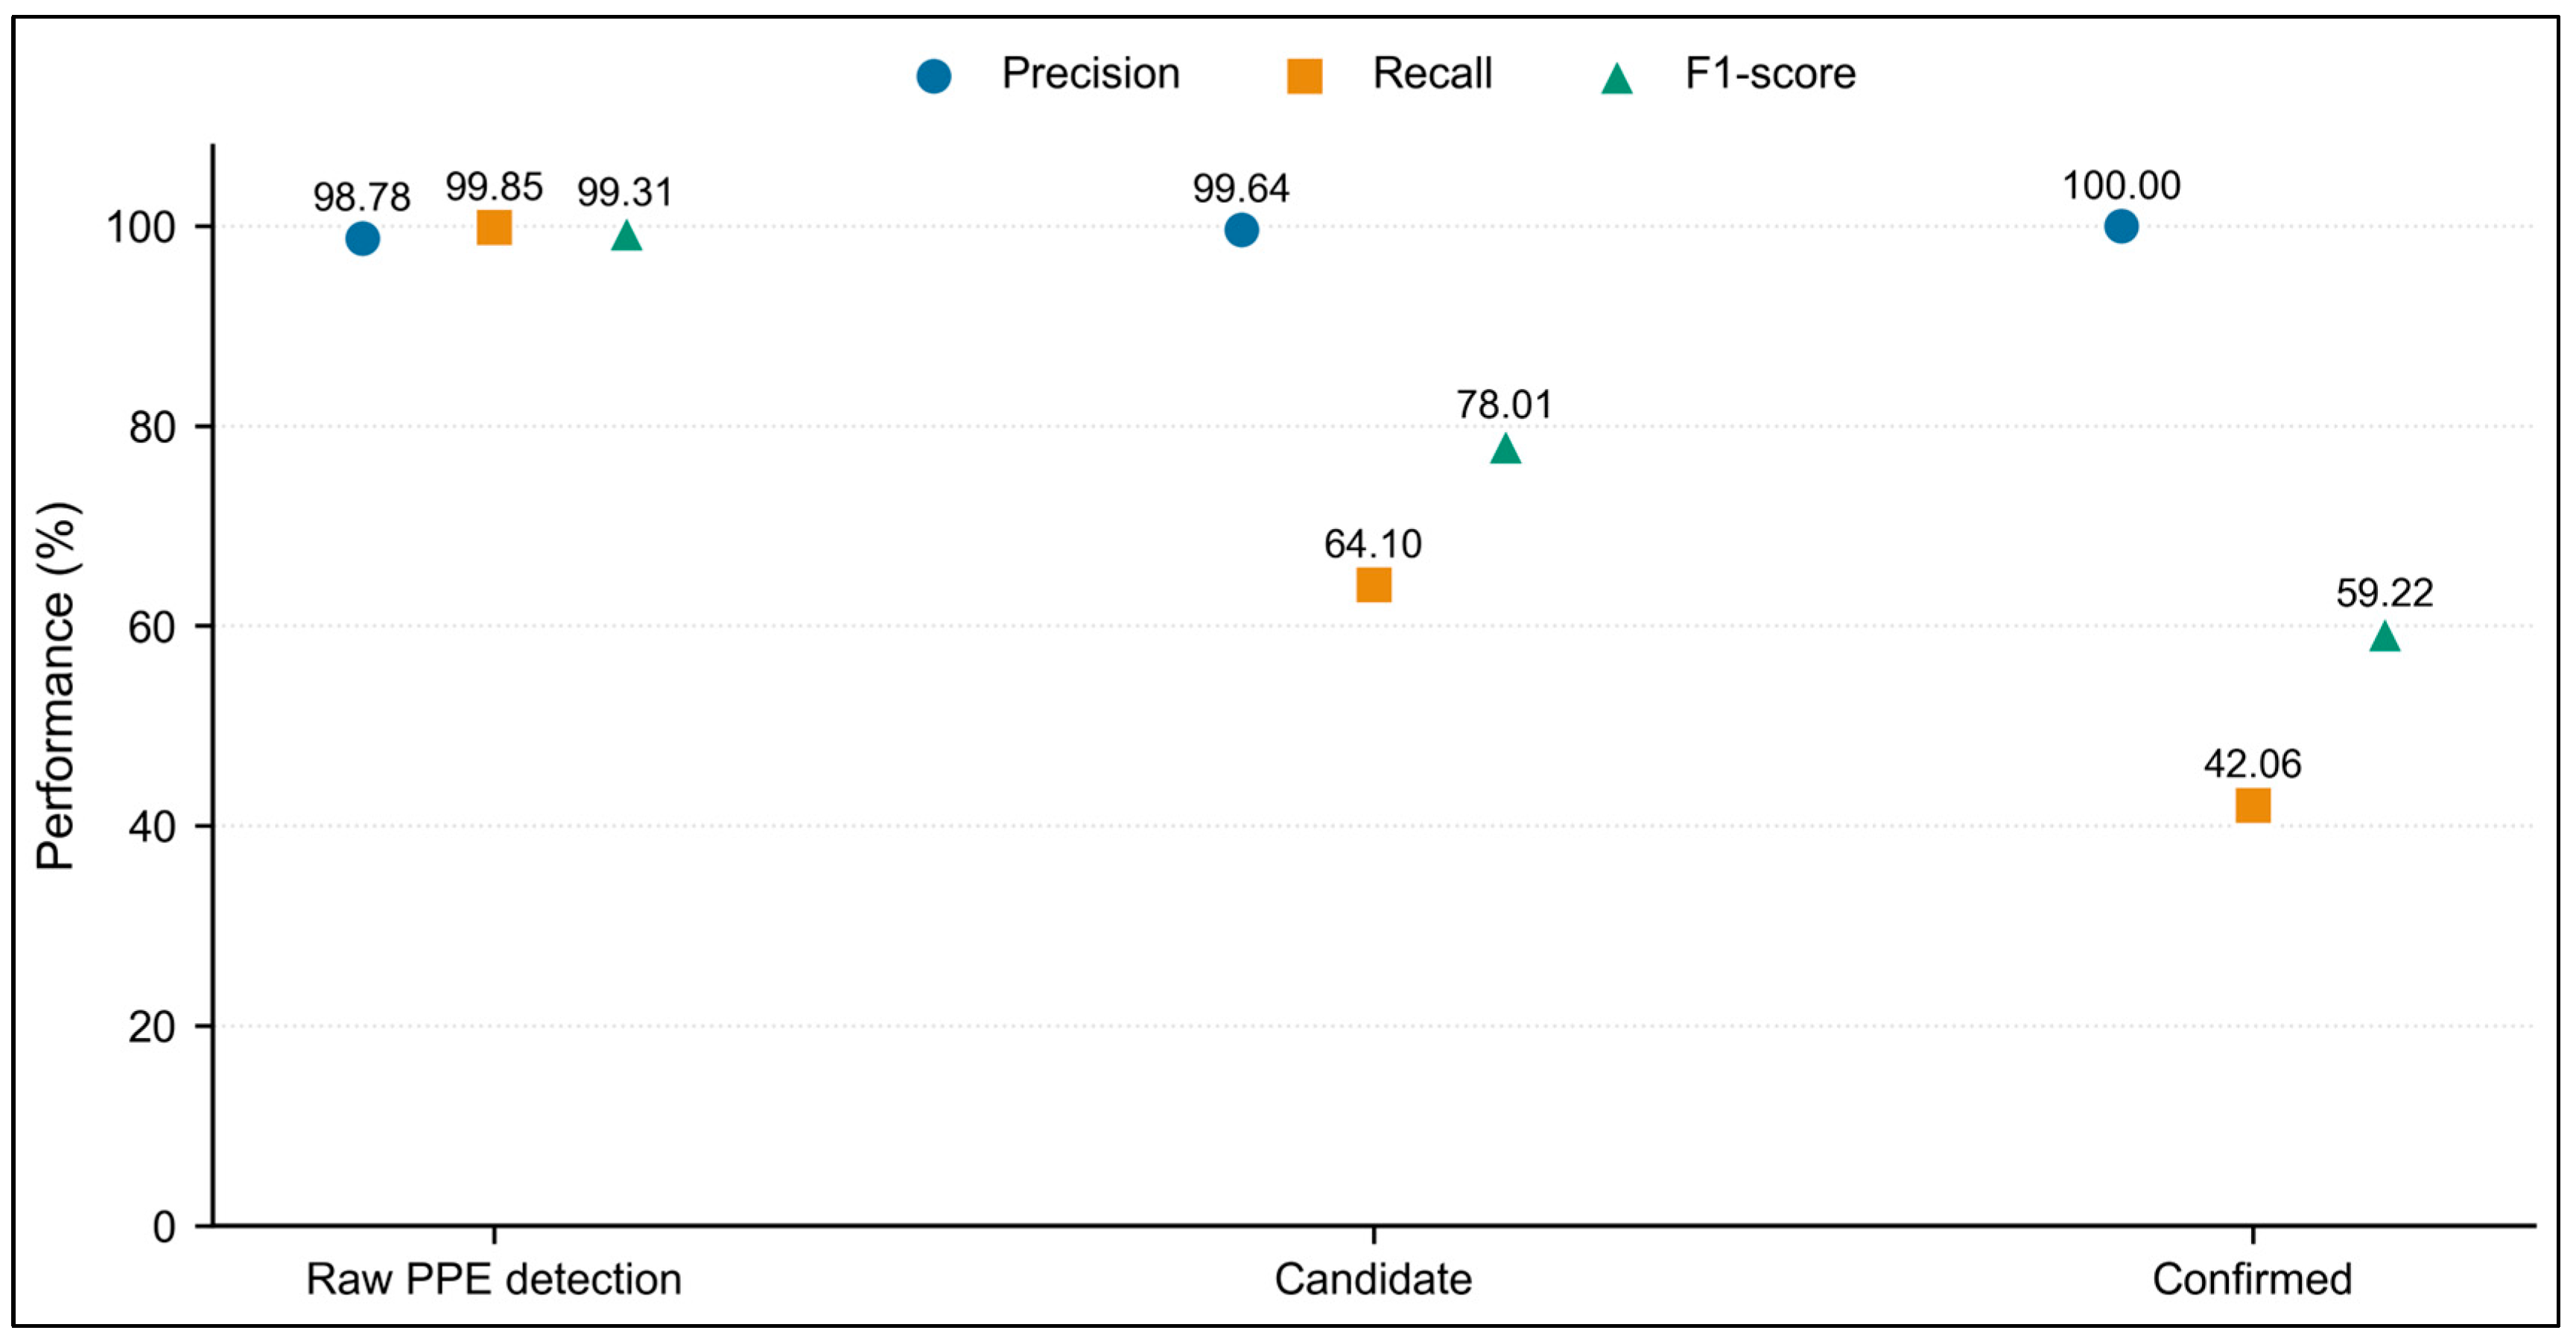Click the orange Recall legend square
The width and height of the screenshot is (2576, 1339).
click(1304, 76)
